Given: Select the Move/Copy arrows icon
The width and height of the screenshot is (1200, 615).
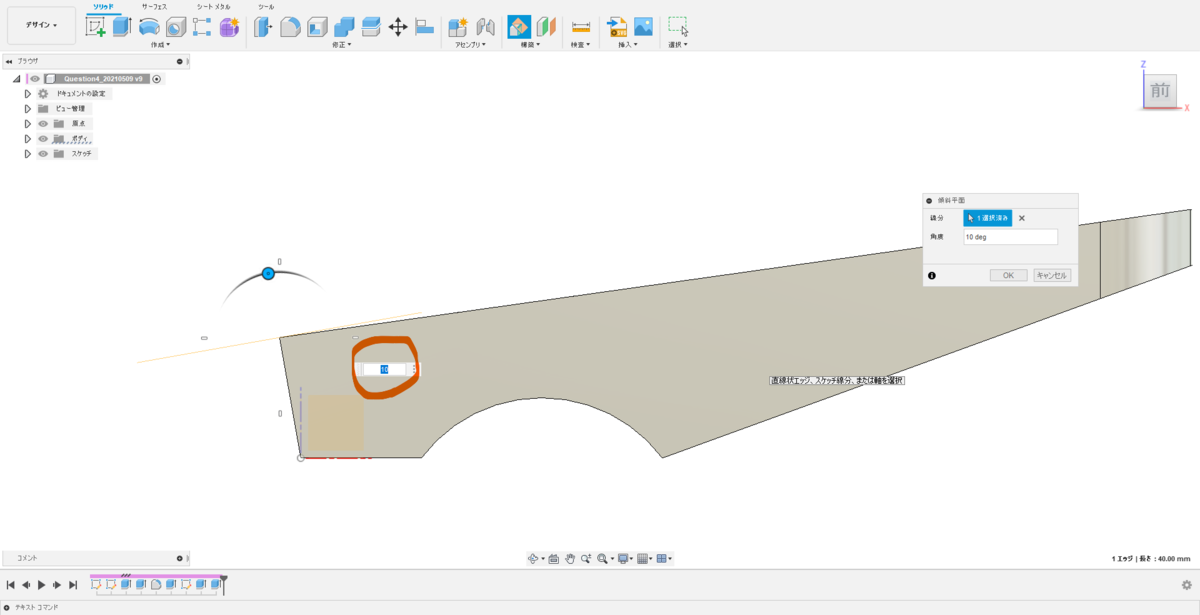Looking at the screenshot, I should 398,27.
